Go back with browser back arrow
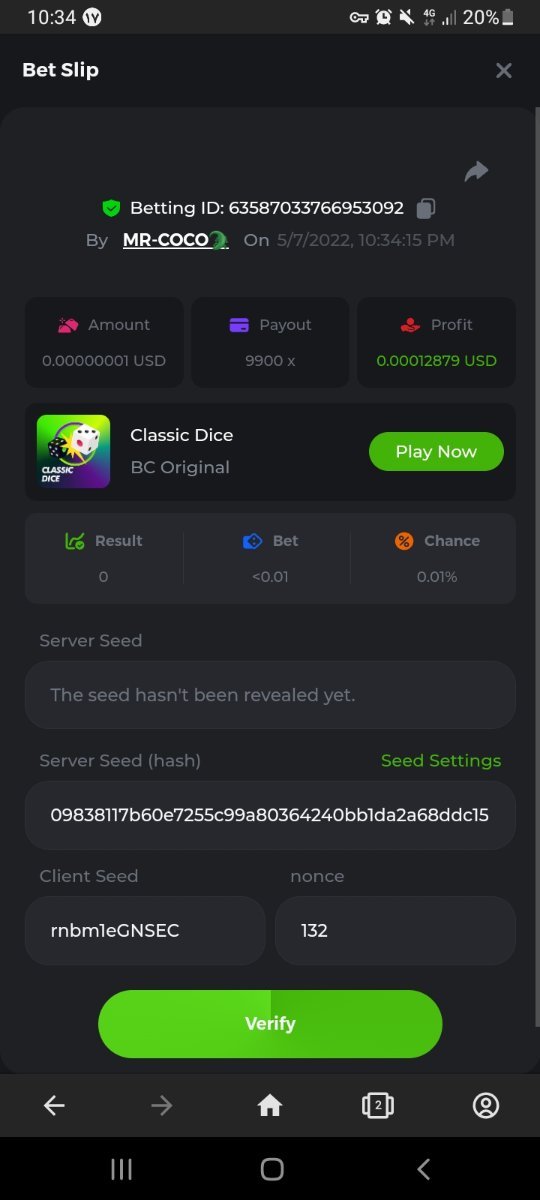This screenshot has width=540, height=1200. [54, 1105]
